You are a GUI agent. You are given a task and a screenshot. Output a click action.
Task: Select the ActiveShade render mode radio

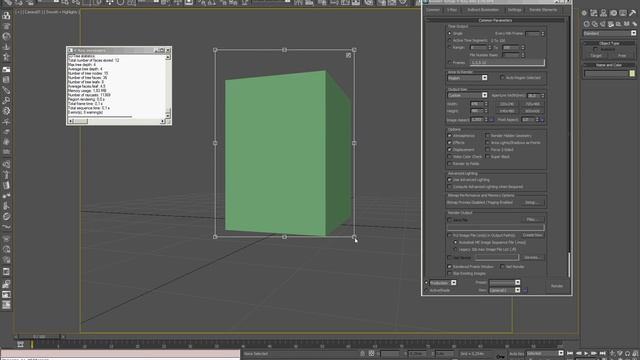click(x=427, y=290)
